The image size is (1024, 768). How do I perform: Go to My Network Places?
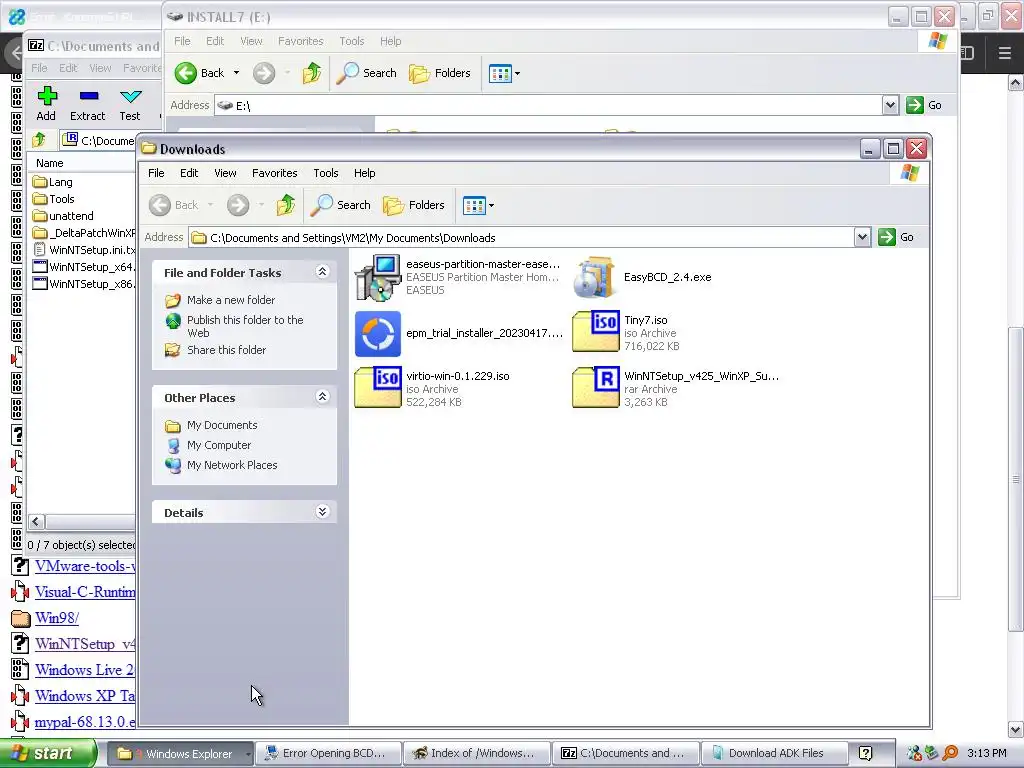click(x=232, y=465)
